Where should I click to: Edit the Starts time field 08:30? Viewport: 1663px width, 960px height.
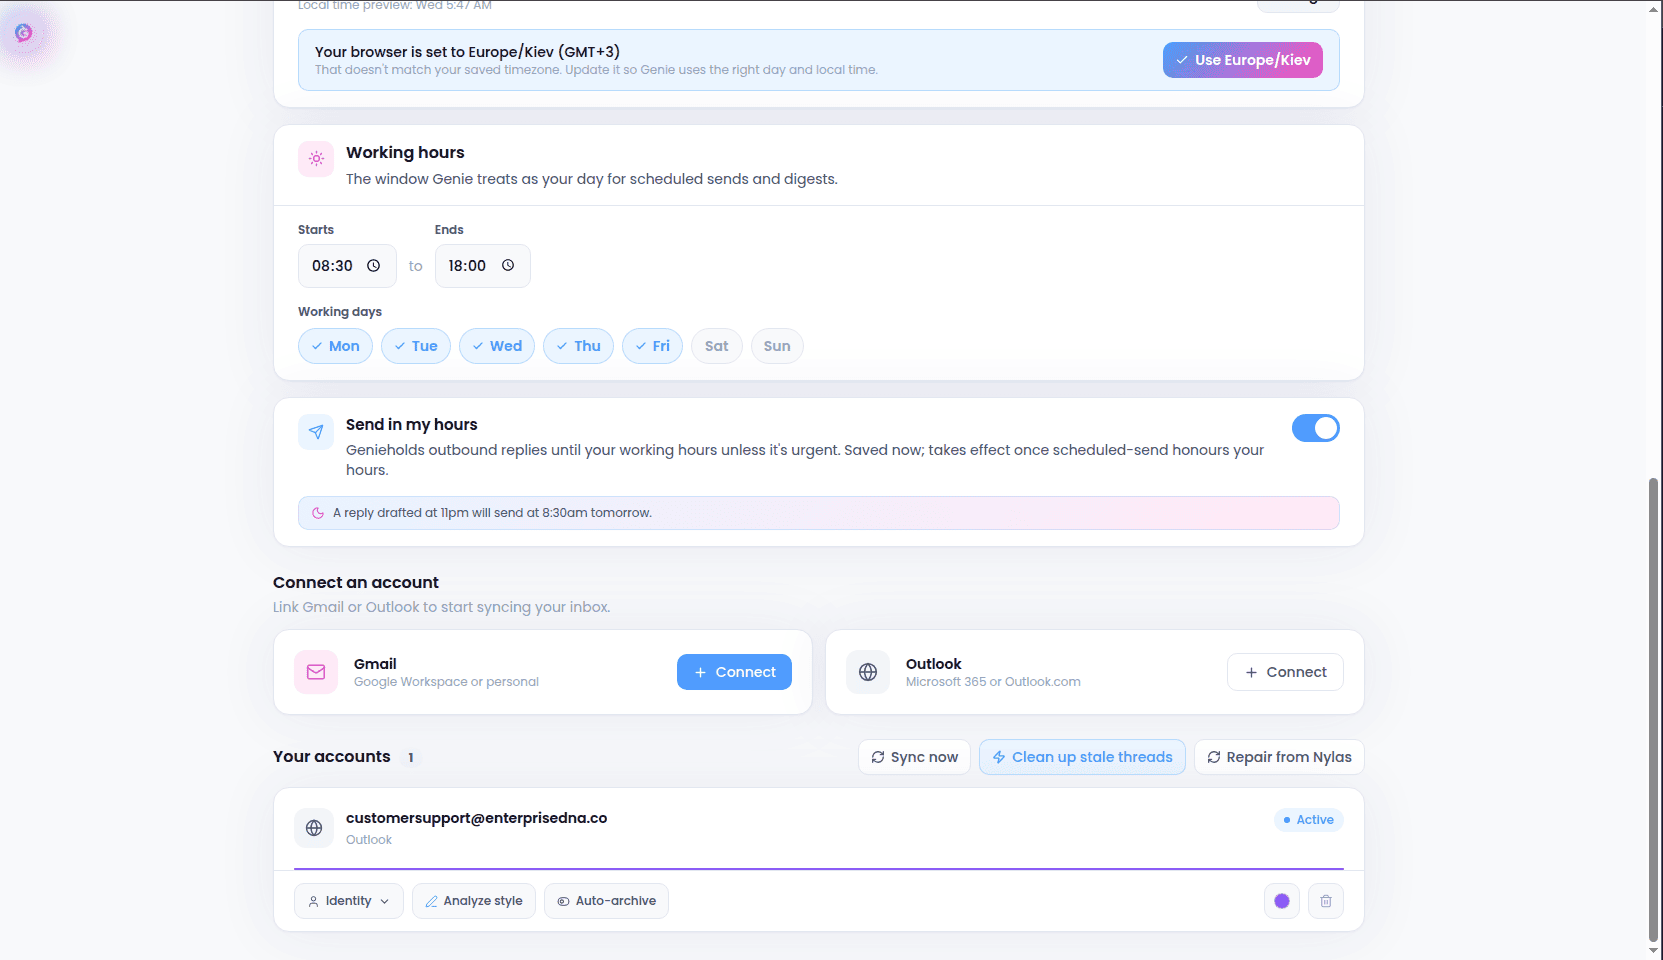tap(347, 266)
